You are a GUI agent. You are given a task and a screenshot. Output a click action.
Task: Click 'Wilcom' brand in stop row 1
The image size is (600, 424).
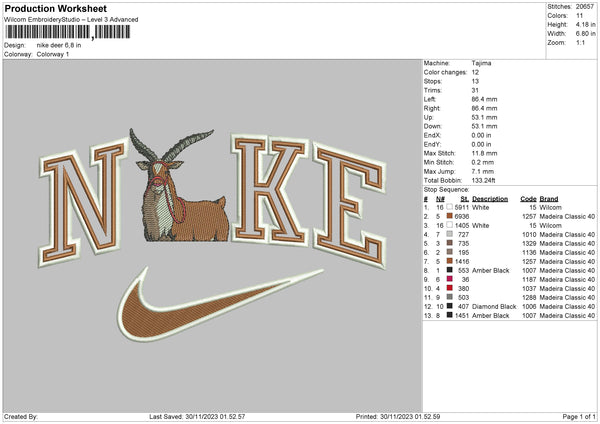550,207
